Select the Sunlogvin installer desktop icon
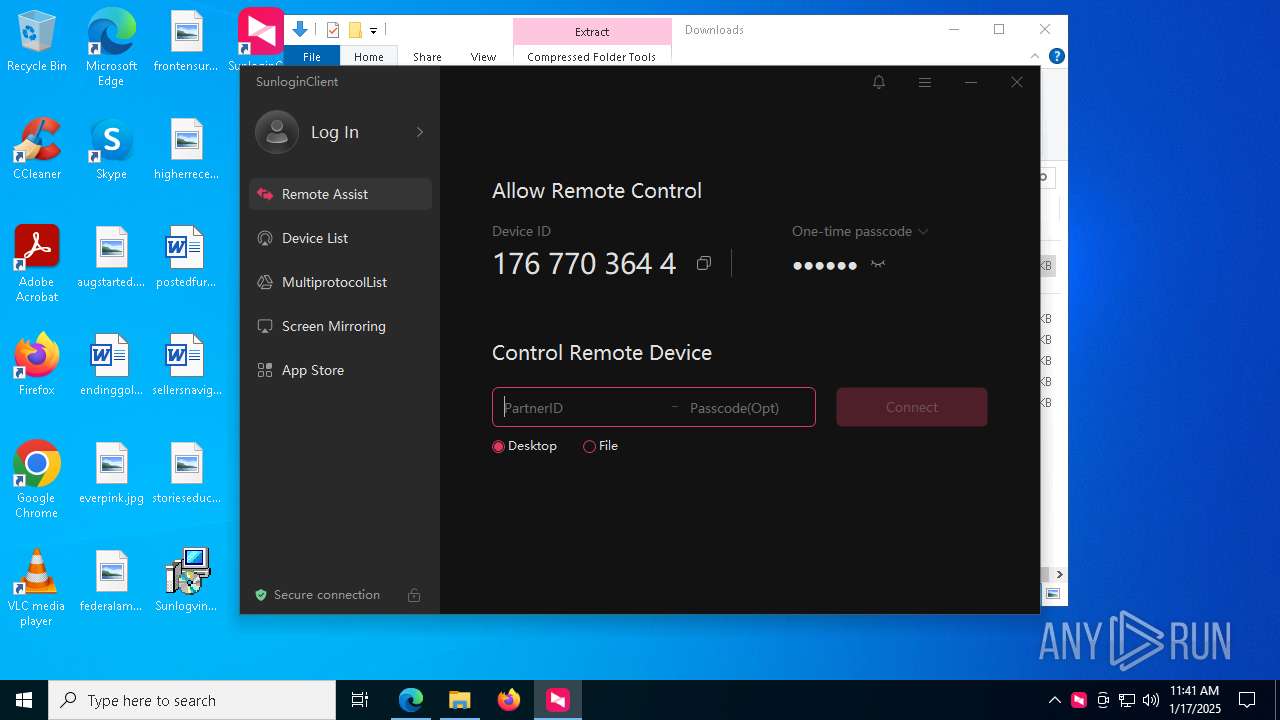The height and width of the screenshot is (720, 1280). point(186,581)
